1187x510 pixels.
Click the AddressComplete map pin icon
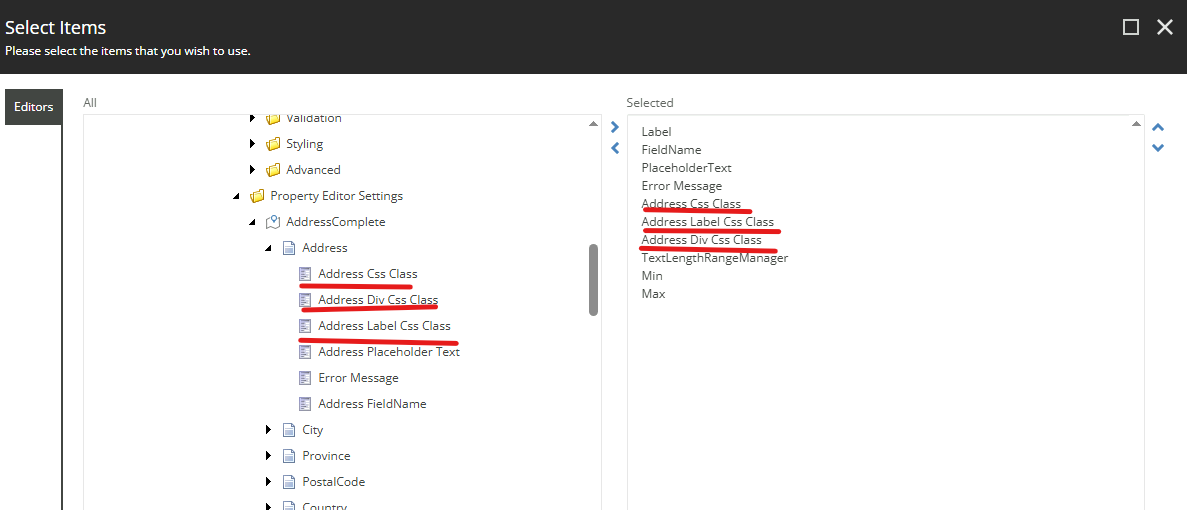tap(273, 222)
